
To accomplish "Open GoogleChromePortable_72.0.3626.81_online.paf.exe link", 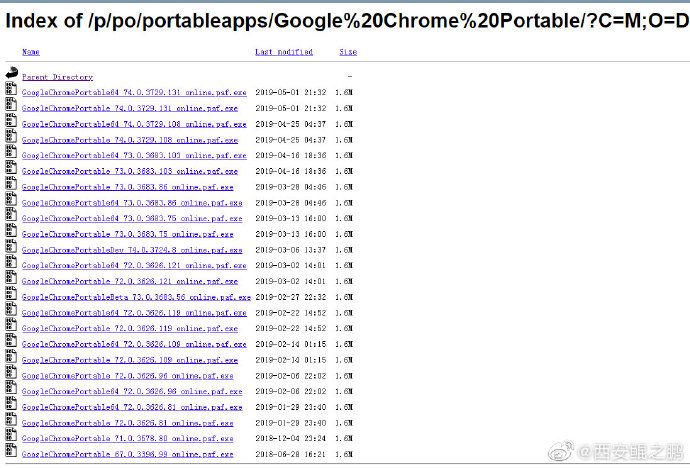I will (x=128, y=423).
